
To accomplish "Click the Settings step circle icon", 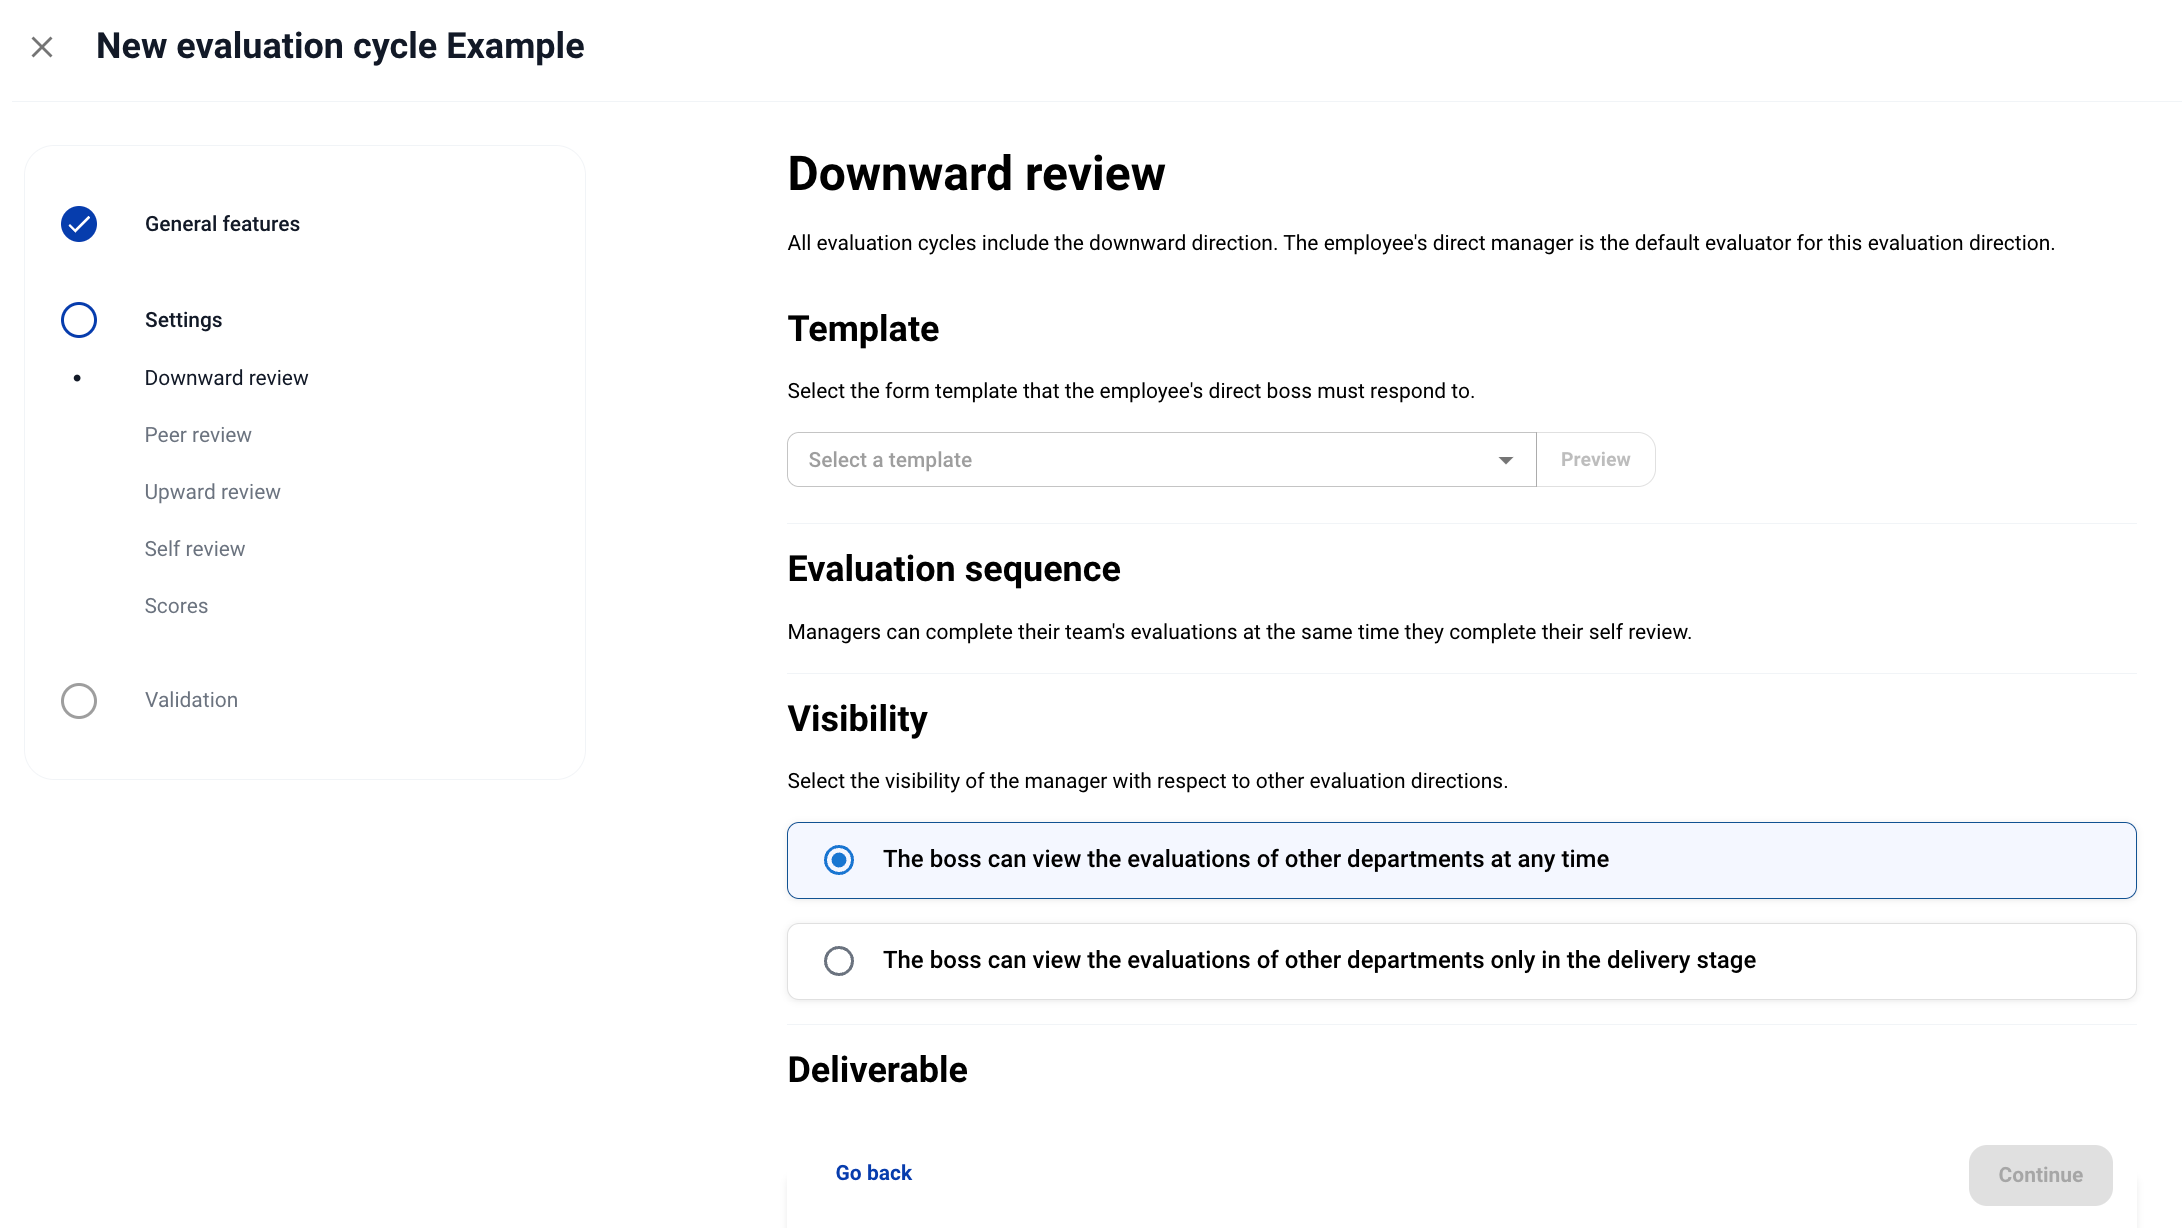I will (x=79, y=320).
